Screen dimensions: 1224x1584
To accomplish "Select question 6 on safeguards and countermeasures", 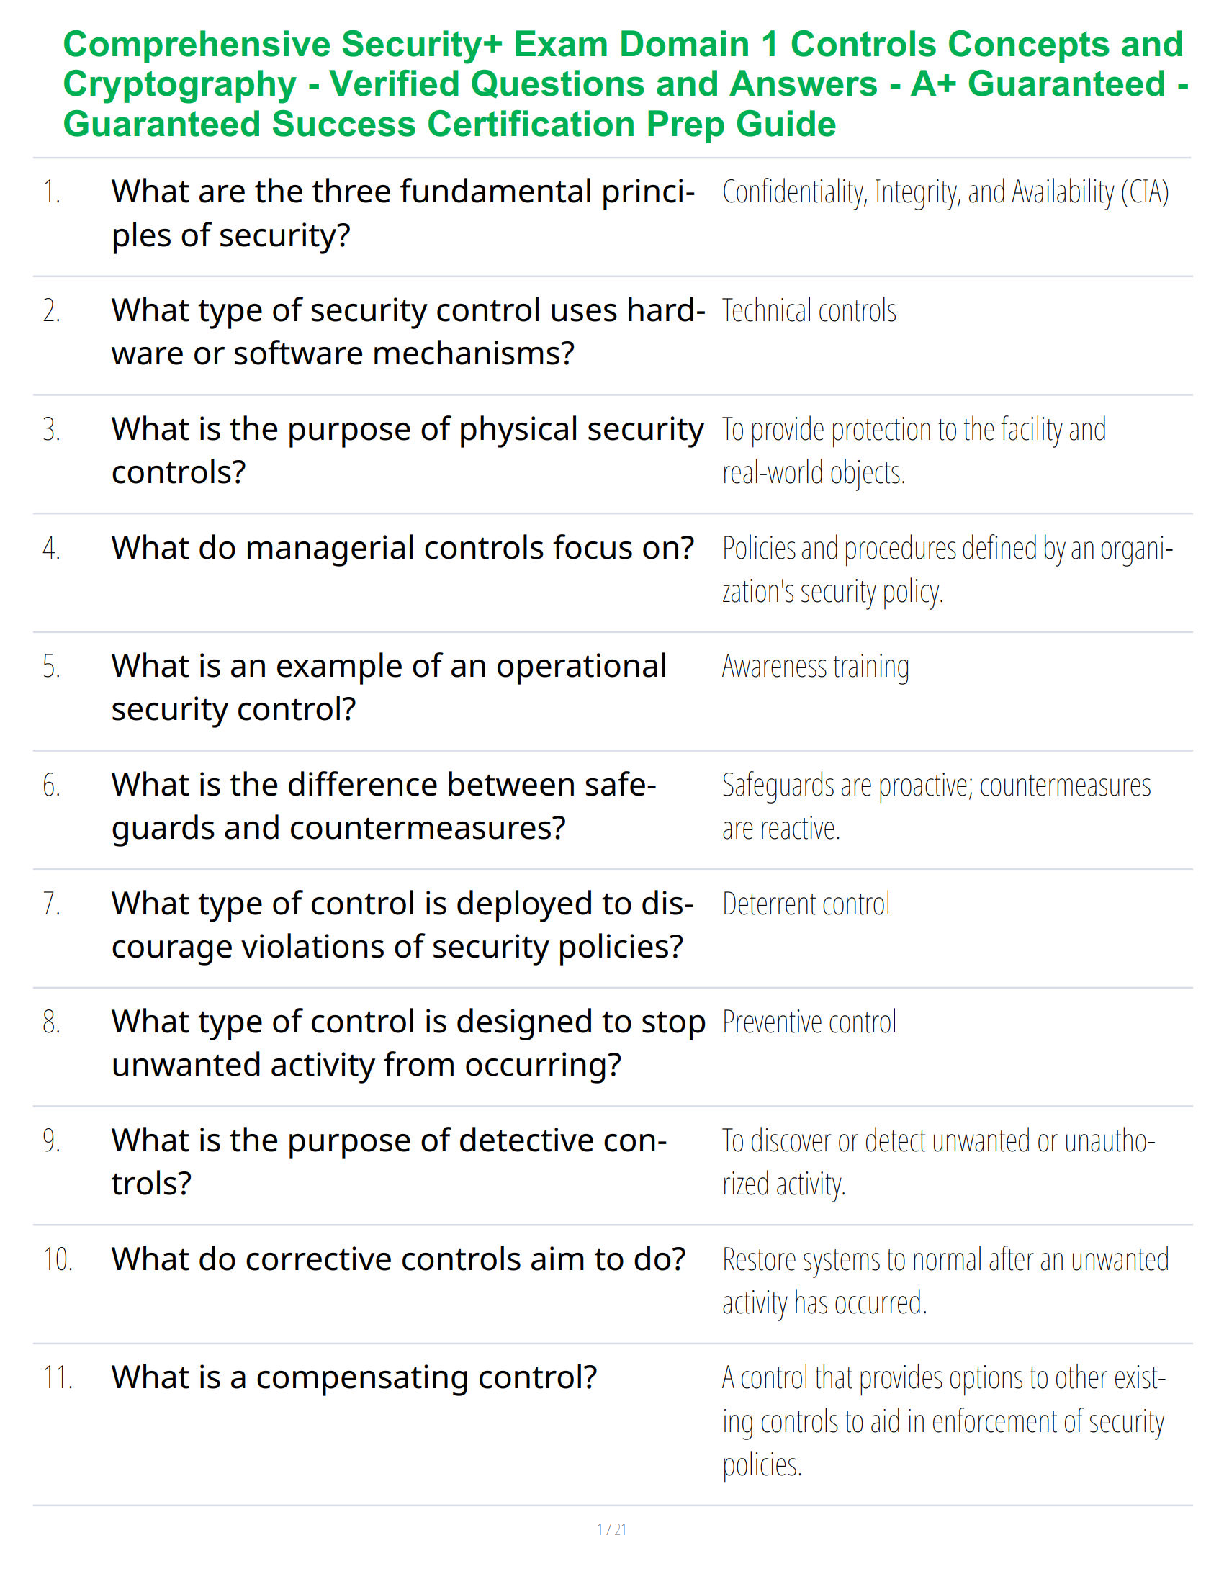I will click(x=384, y=806).
